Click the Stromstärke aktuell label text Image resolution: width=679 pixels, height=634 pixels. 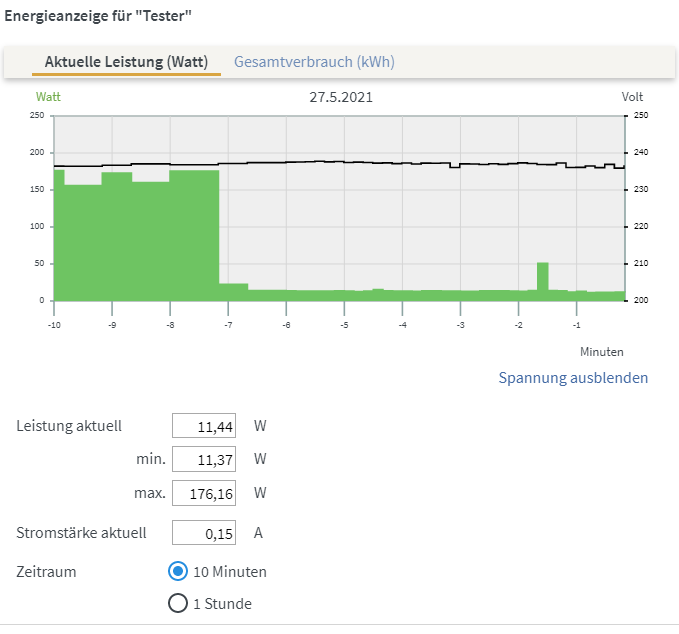82,533
